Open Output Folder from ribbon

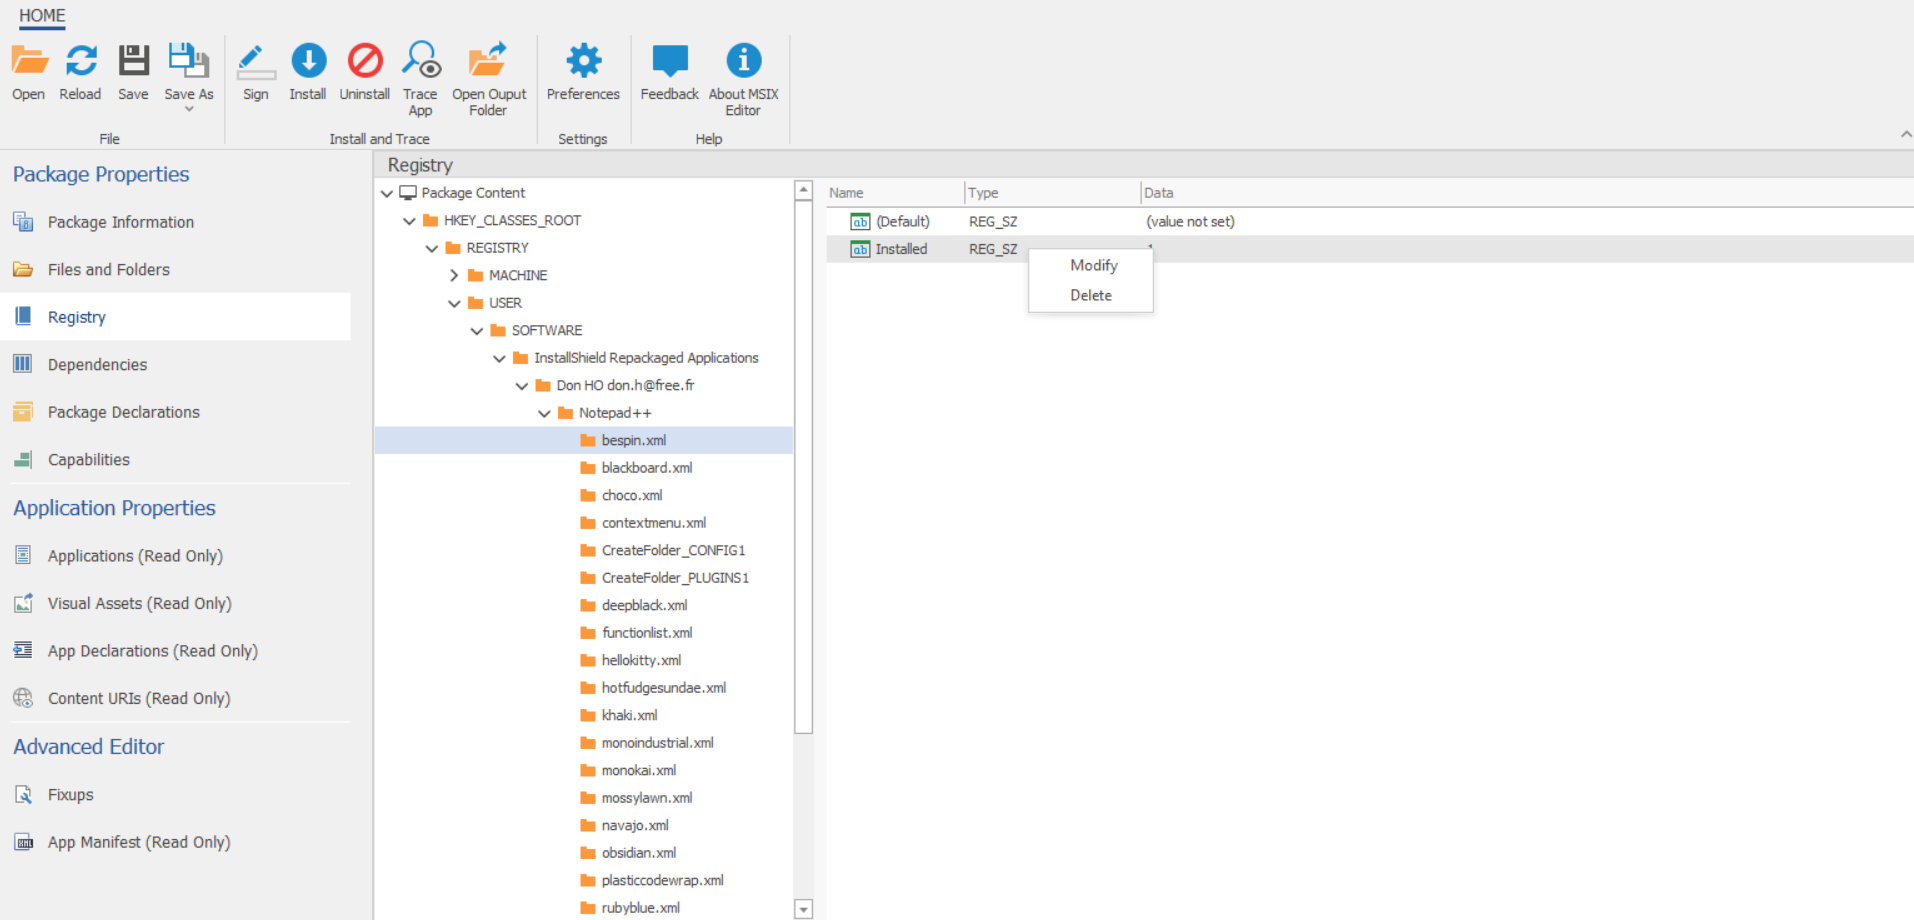click(488, 61)
